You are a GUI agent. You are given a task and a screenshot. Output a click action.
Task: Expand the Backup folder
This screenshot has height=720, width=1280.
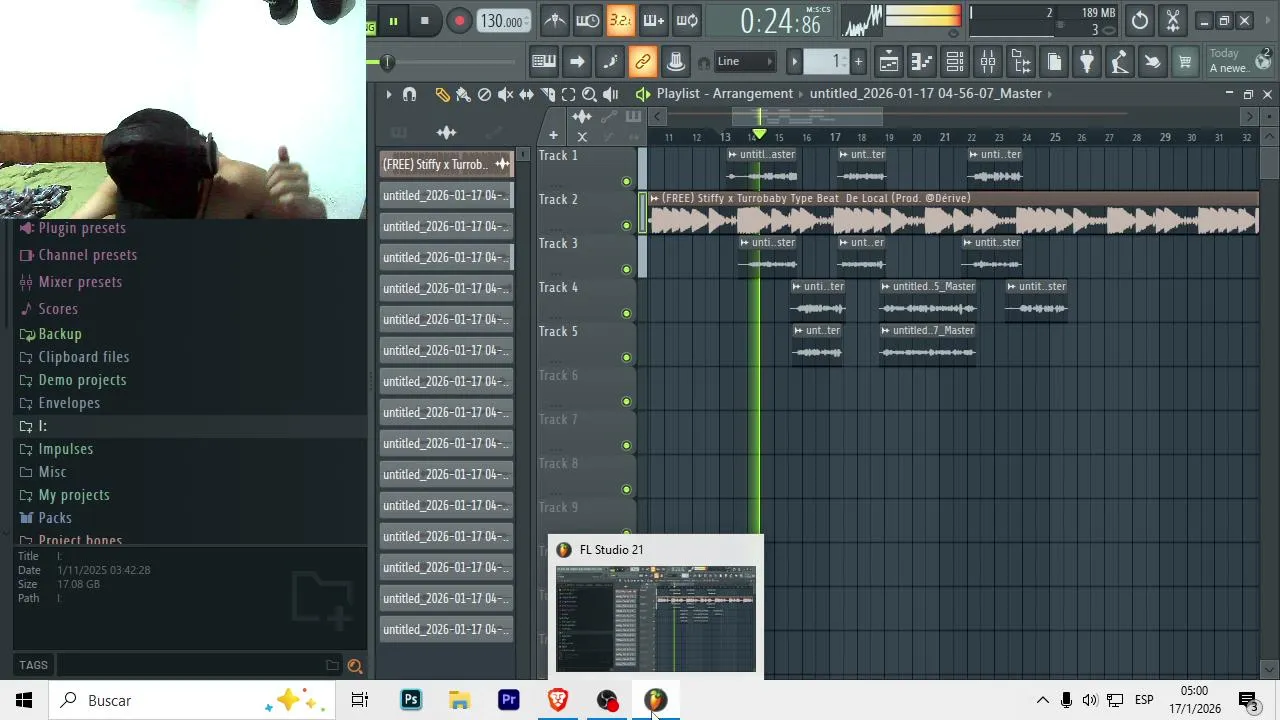tap(60, 334)
